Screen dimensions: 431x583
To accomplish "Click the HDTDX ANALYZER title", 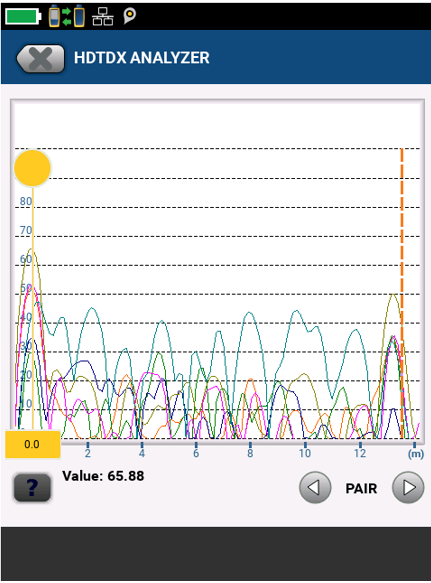I will point(142,58).
